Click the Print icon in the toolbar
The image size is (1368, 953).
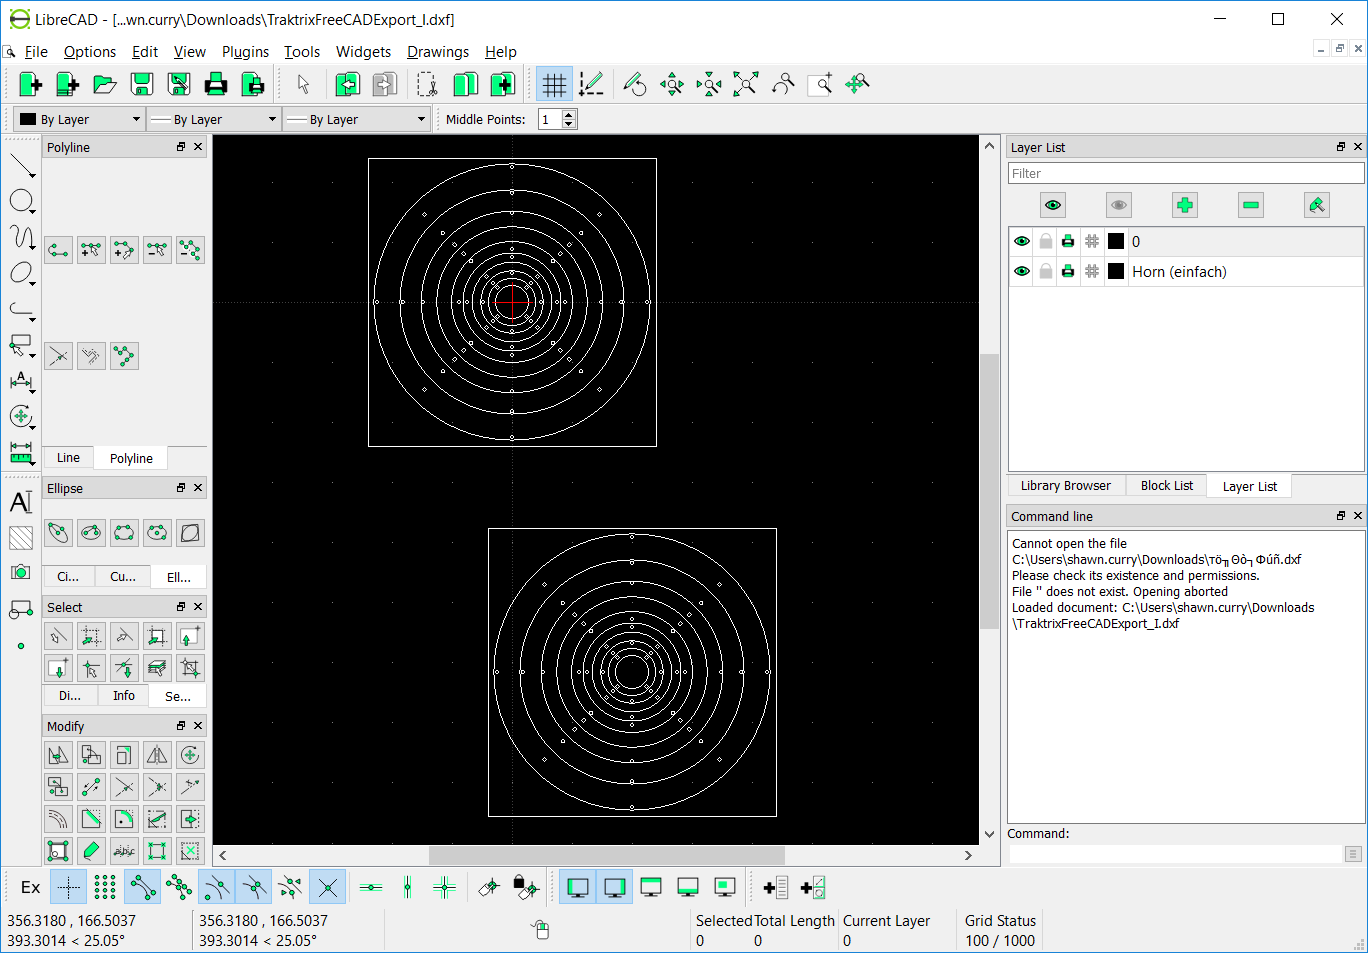click(215, 84)
